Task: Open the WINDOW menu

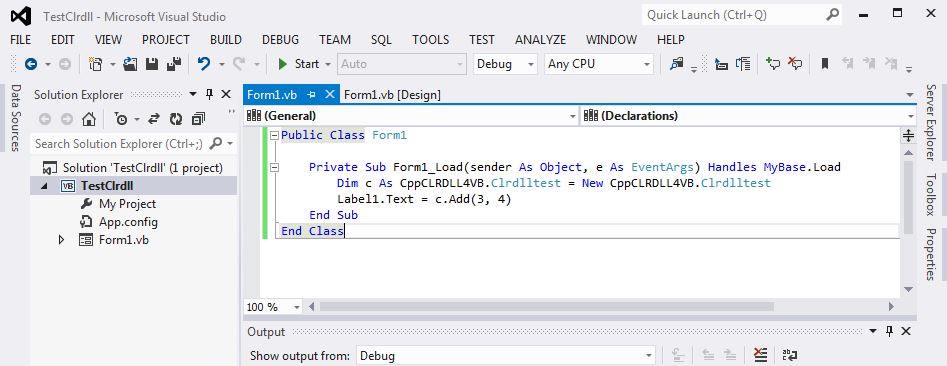Action: 611,40
